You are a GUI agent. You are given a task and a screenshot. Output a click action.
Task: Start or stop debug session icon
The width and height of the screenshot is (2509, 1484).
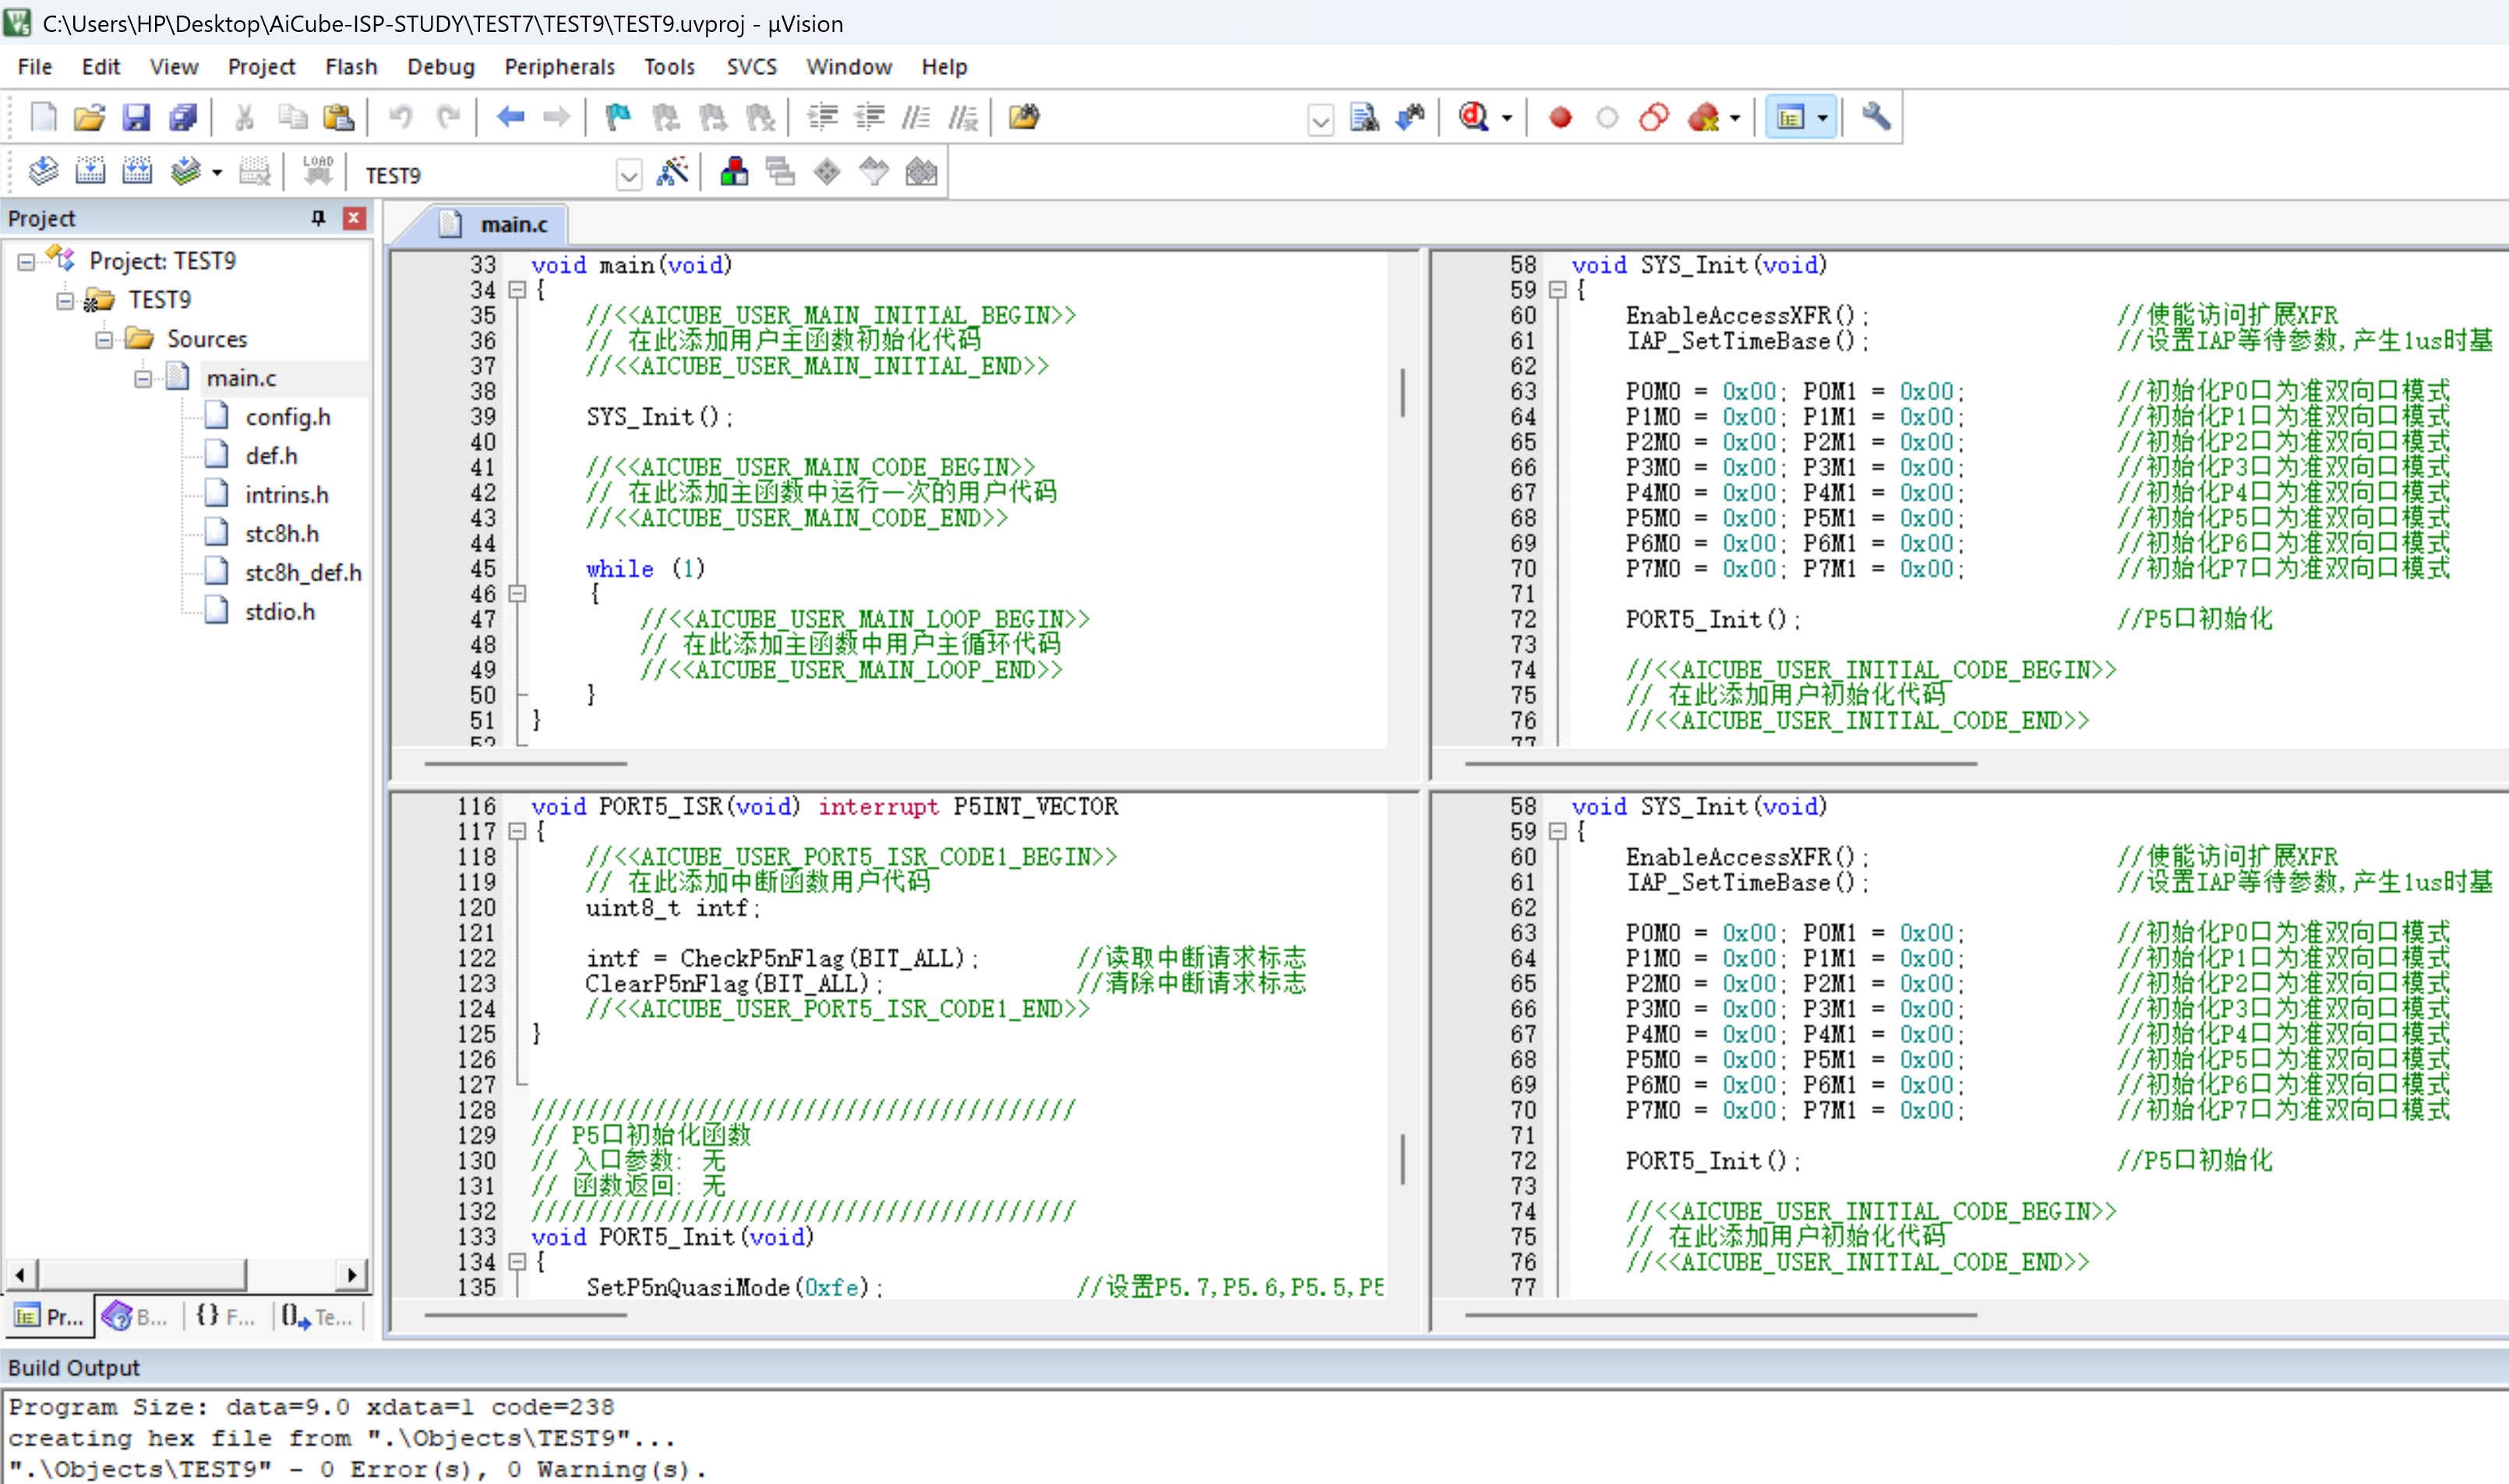pyautogui.click(x=1473, y=118)
